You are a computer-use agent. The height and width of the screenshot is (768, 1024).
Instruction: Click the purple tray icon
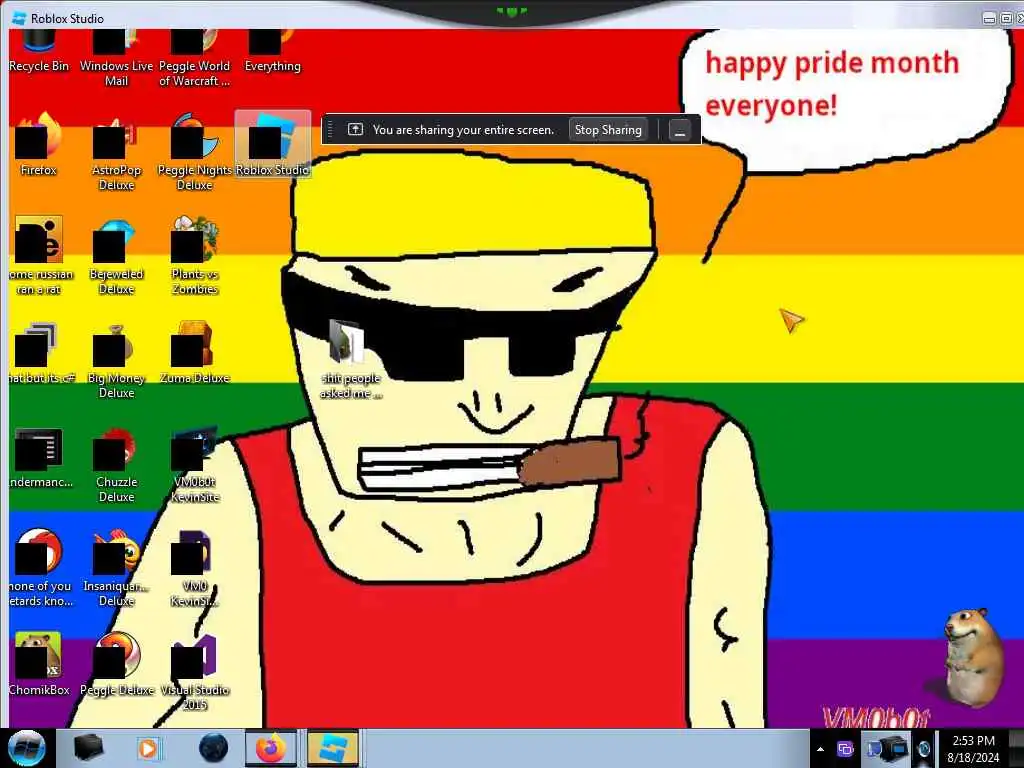845,749
